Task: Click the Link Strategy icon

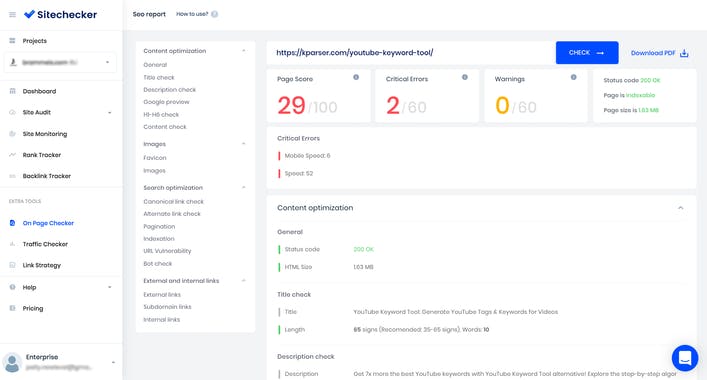Action: (x=12, y=265)
